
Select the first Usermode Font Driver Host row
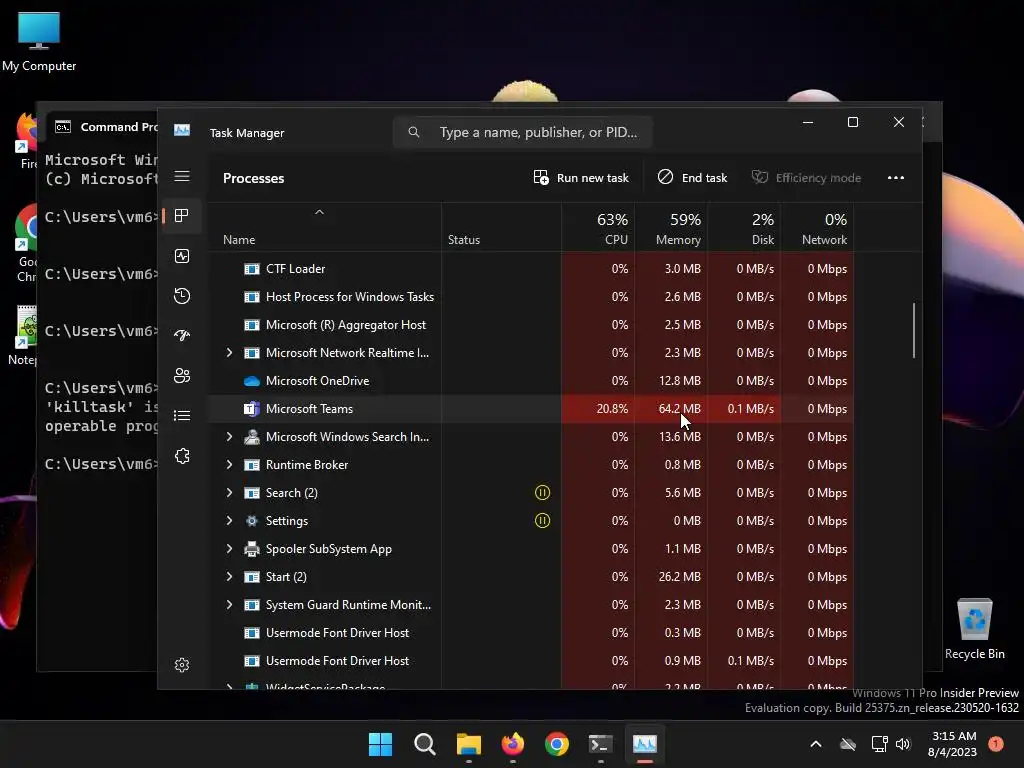(531, 633)
